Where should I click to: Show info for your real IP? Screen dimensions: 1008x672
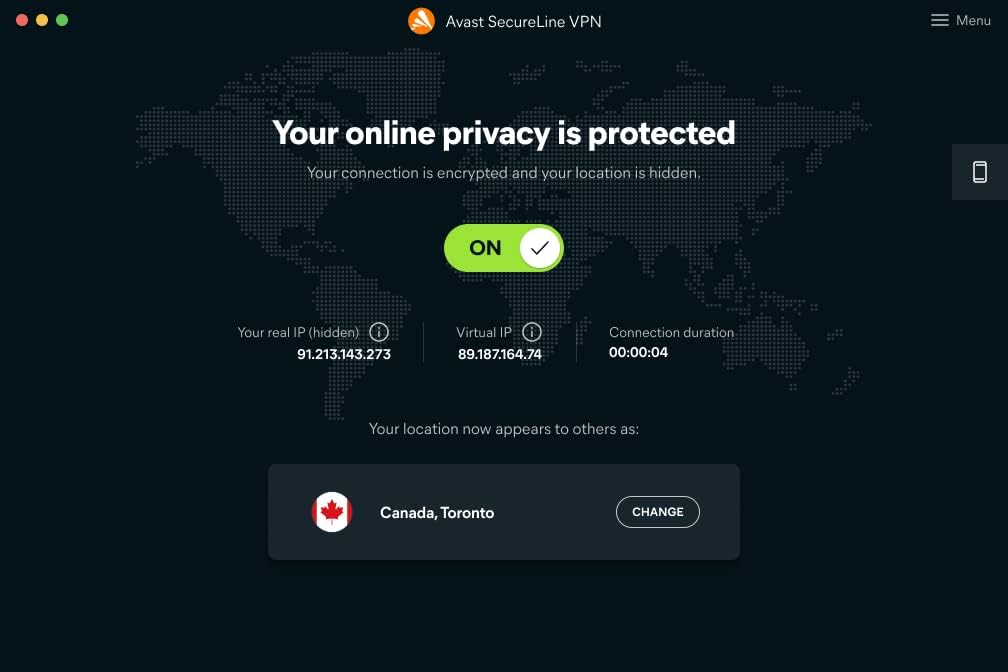tap(379, 332)
